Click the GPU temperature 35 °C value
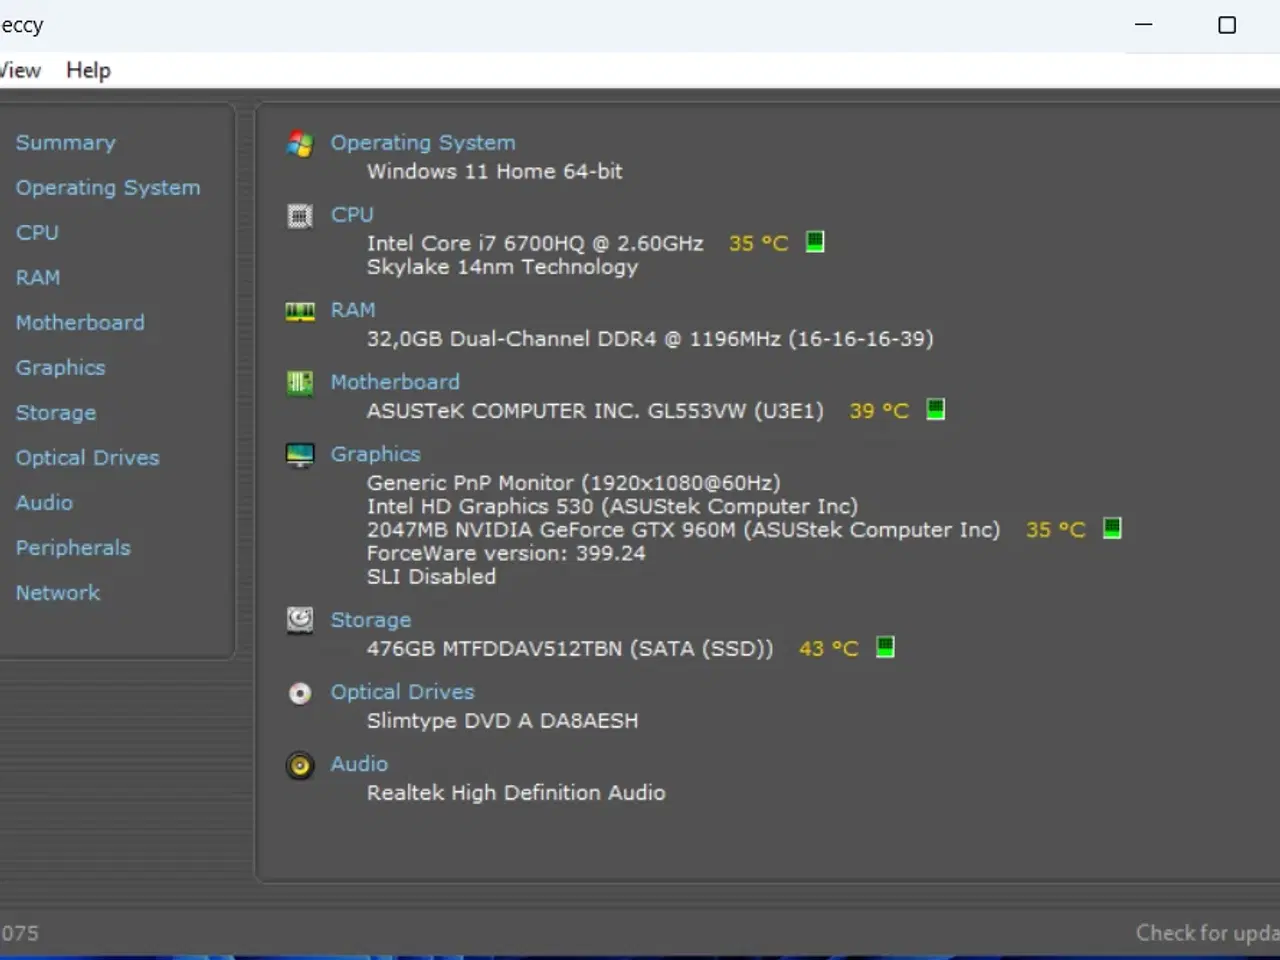 (x=1056, y=529)
